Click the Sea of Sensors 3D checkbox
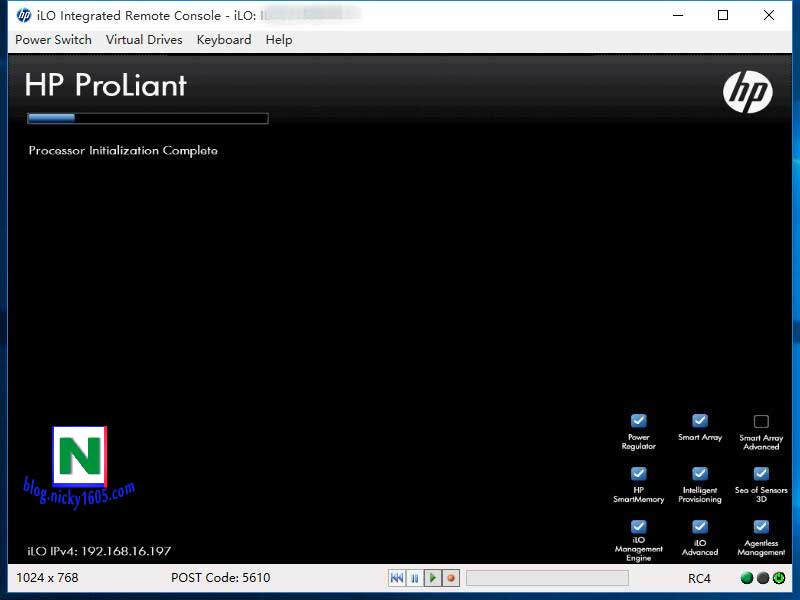Screen dimensions: 800x600 761,473
